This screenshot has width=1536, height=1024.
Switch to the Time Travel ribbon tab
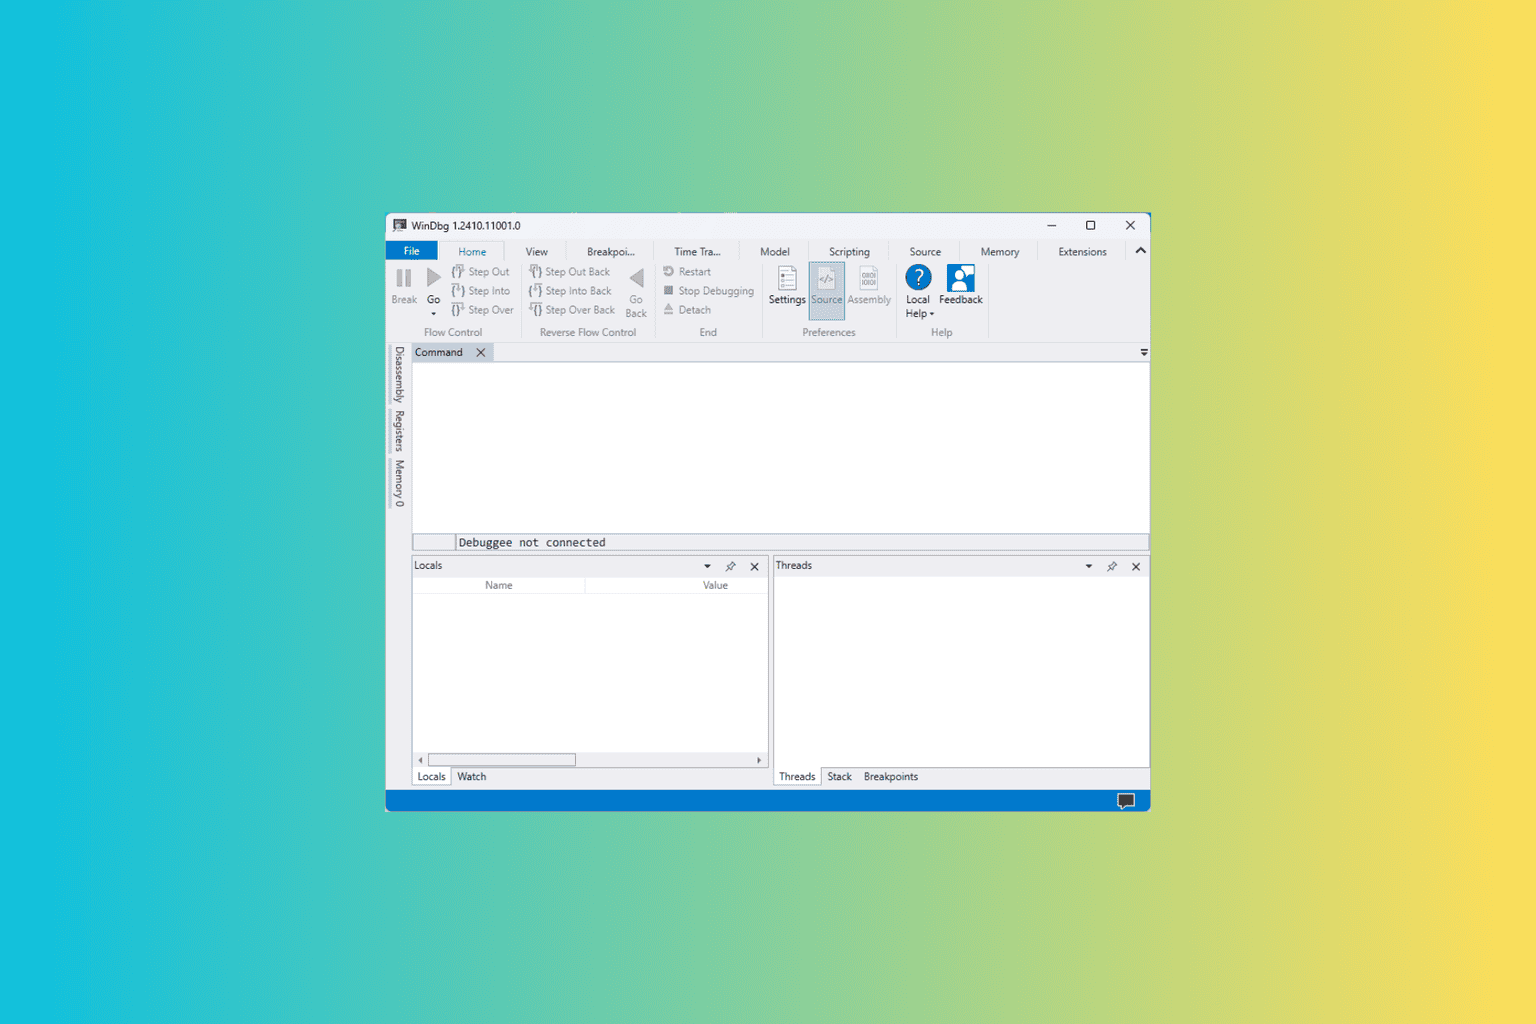697,252
